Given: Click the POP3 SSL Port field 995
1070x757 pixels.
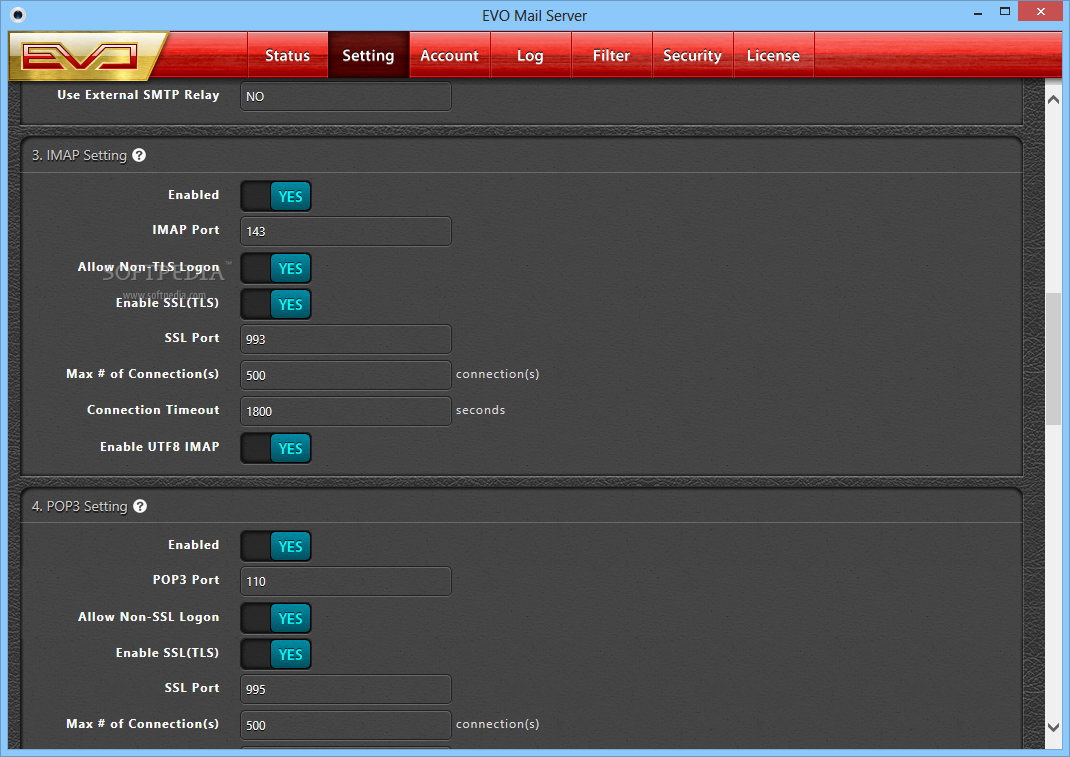Looking at the screenshot, I should pos(346,689).
